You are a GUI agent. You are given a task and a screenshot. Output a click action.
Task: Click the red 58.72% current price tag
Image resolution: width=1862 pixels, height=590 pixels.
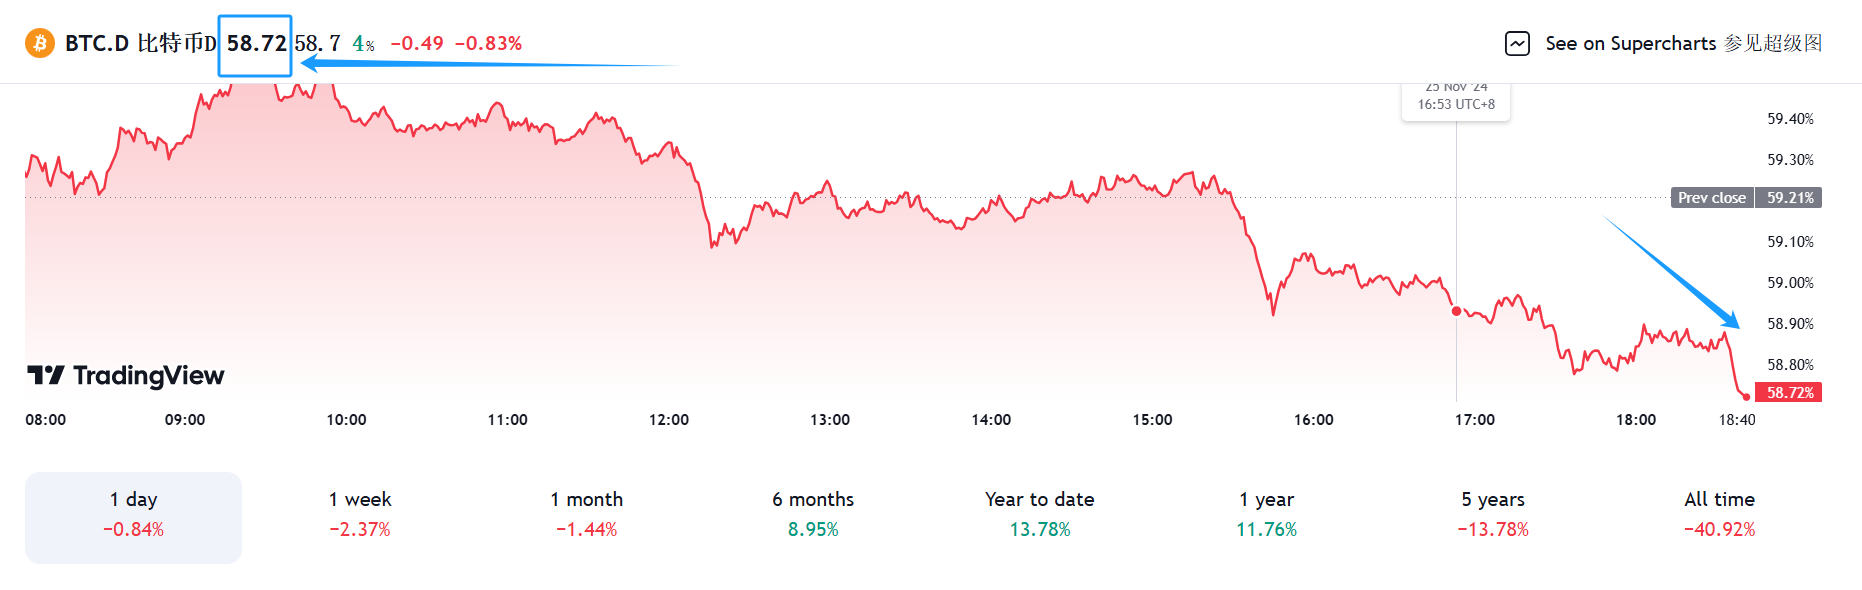1790,393
